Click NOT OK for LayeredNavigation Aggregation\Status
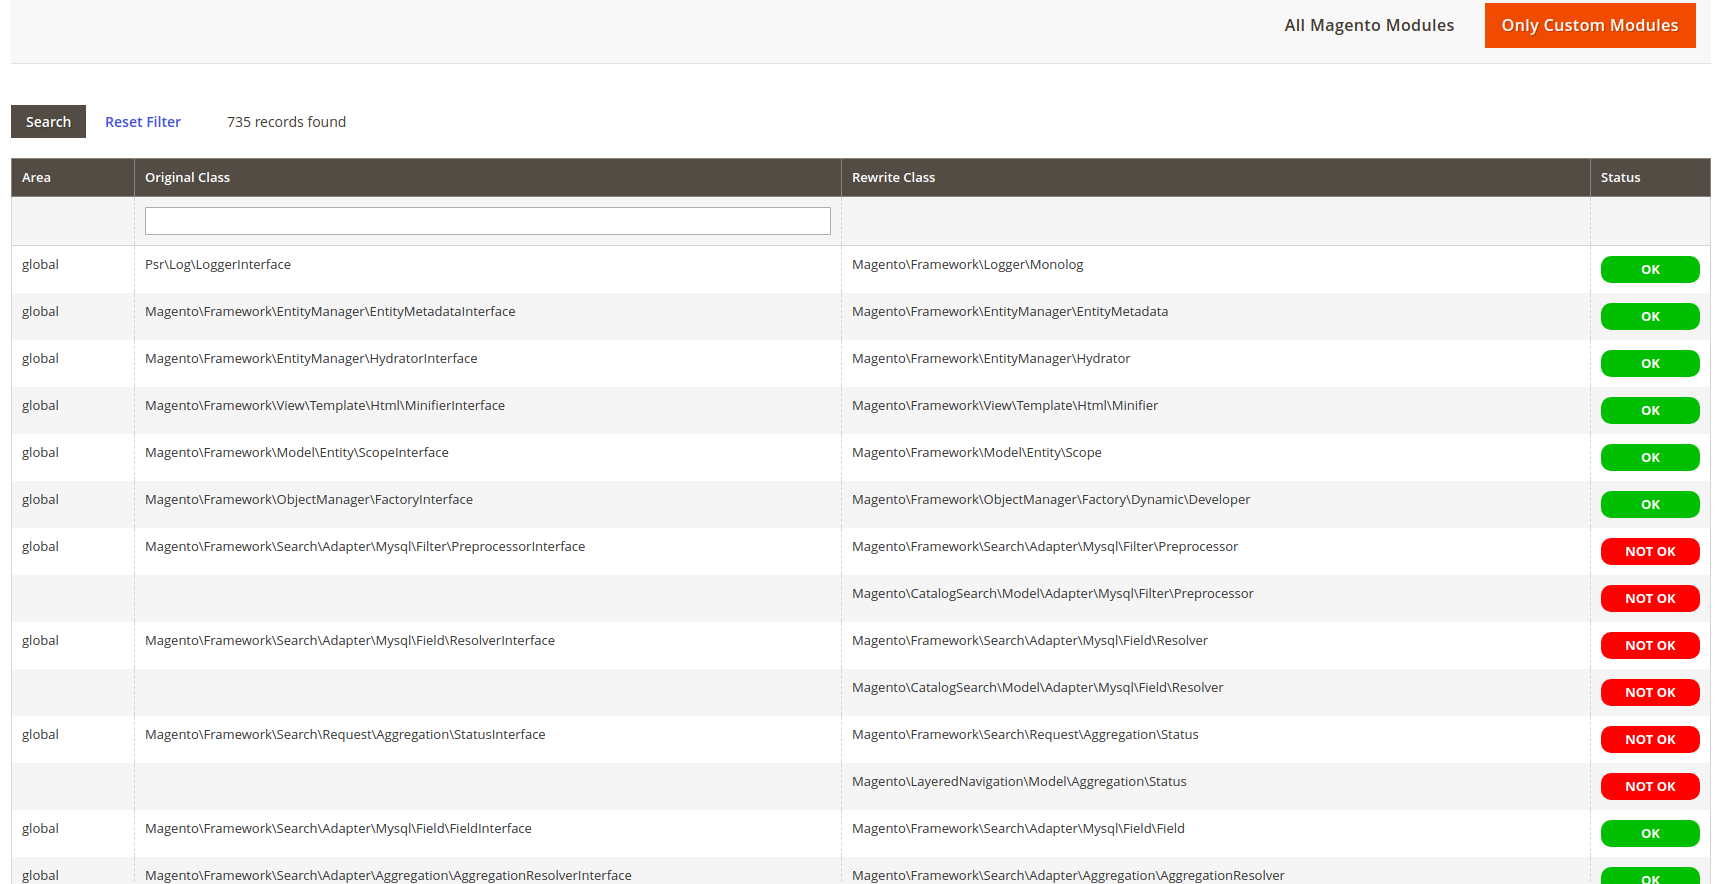This screenshot has height=884, width=1734. [1650, 787]
